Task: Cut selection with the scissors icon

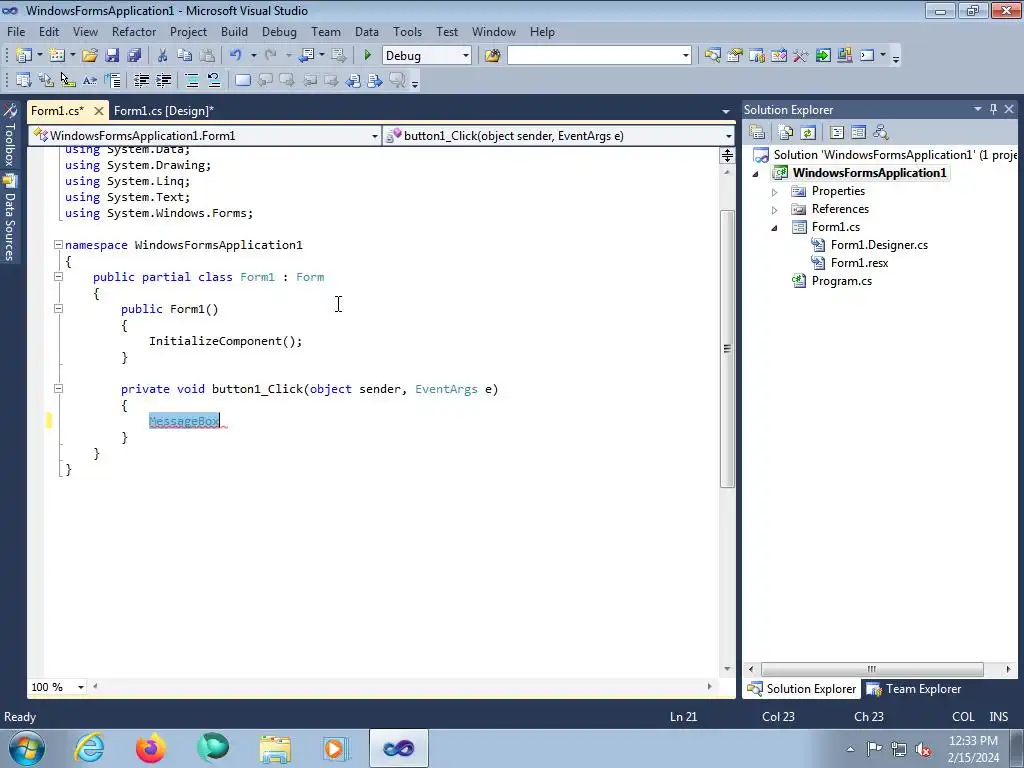Action: coord(163,56)
